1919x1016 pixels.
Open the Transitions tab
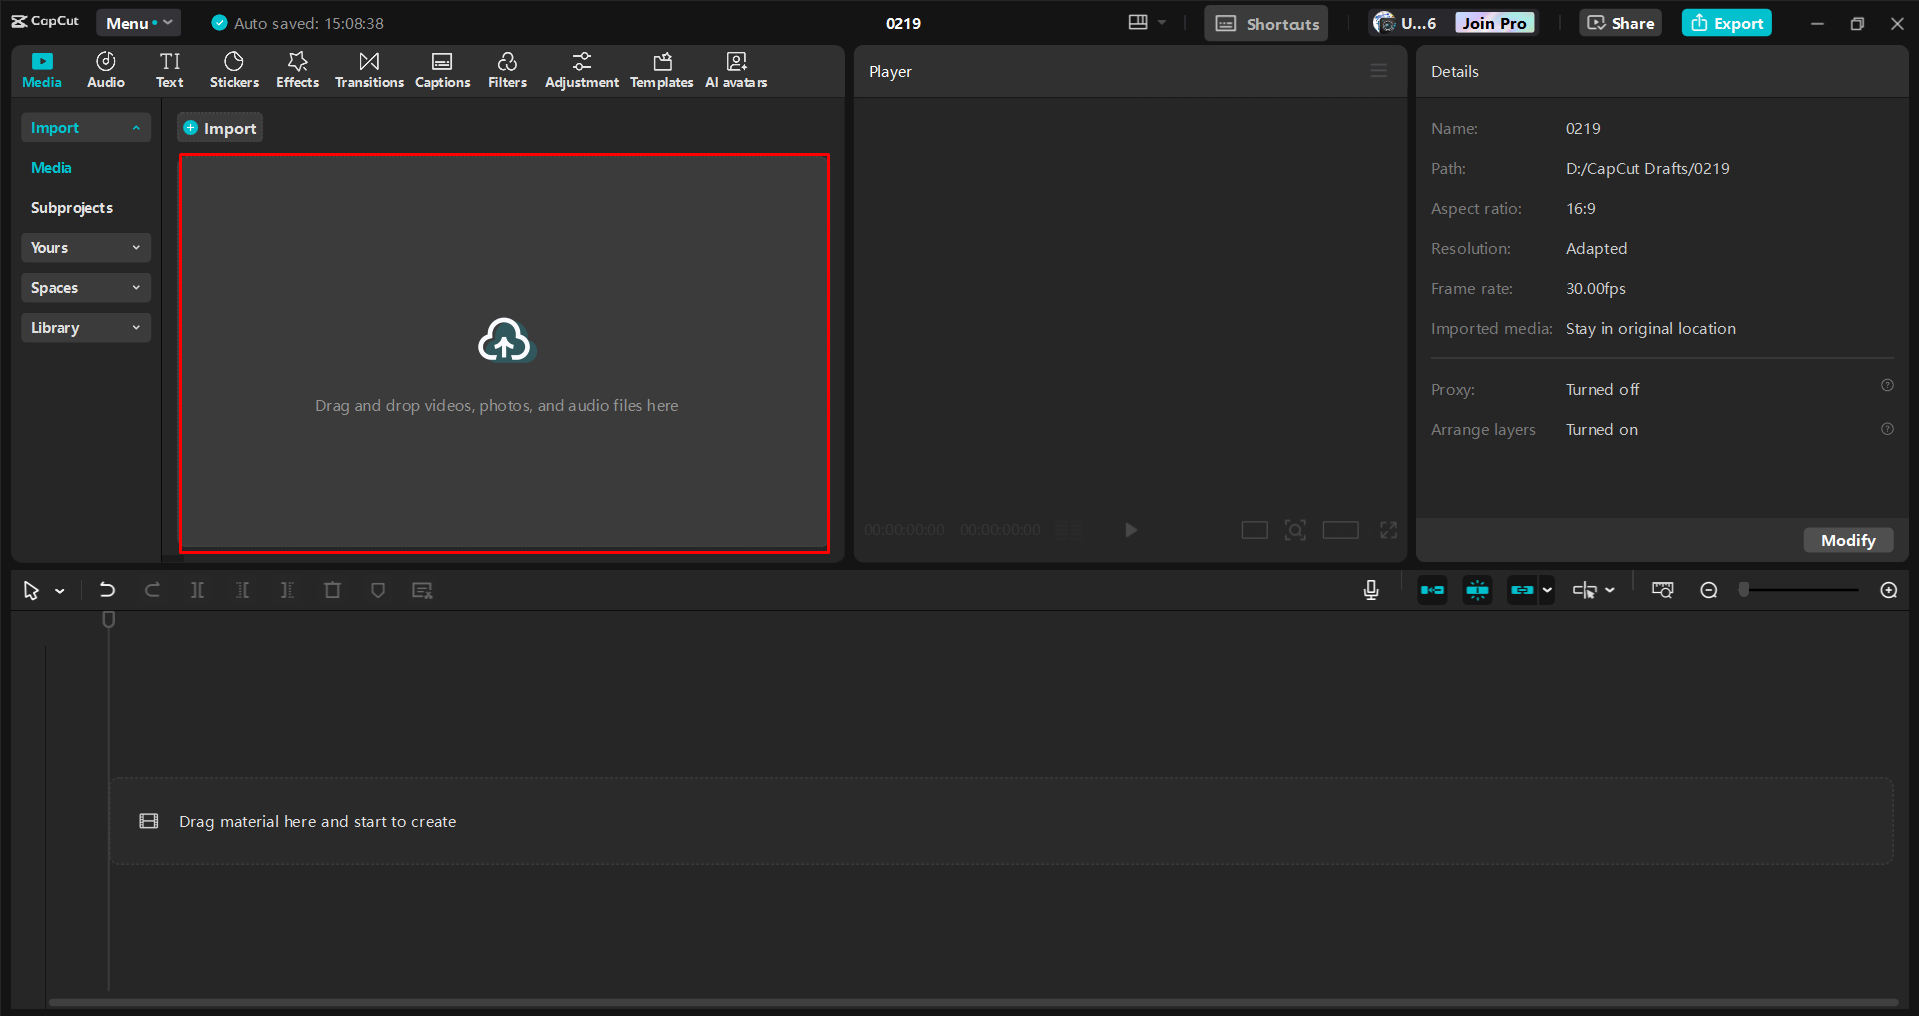[369, 70]
